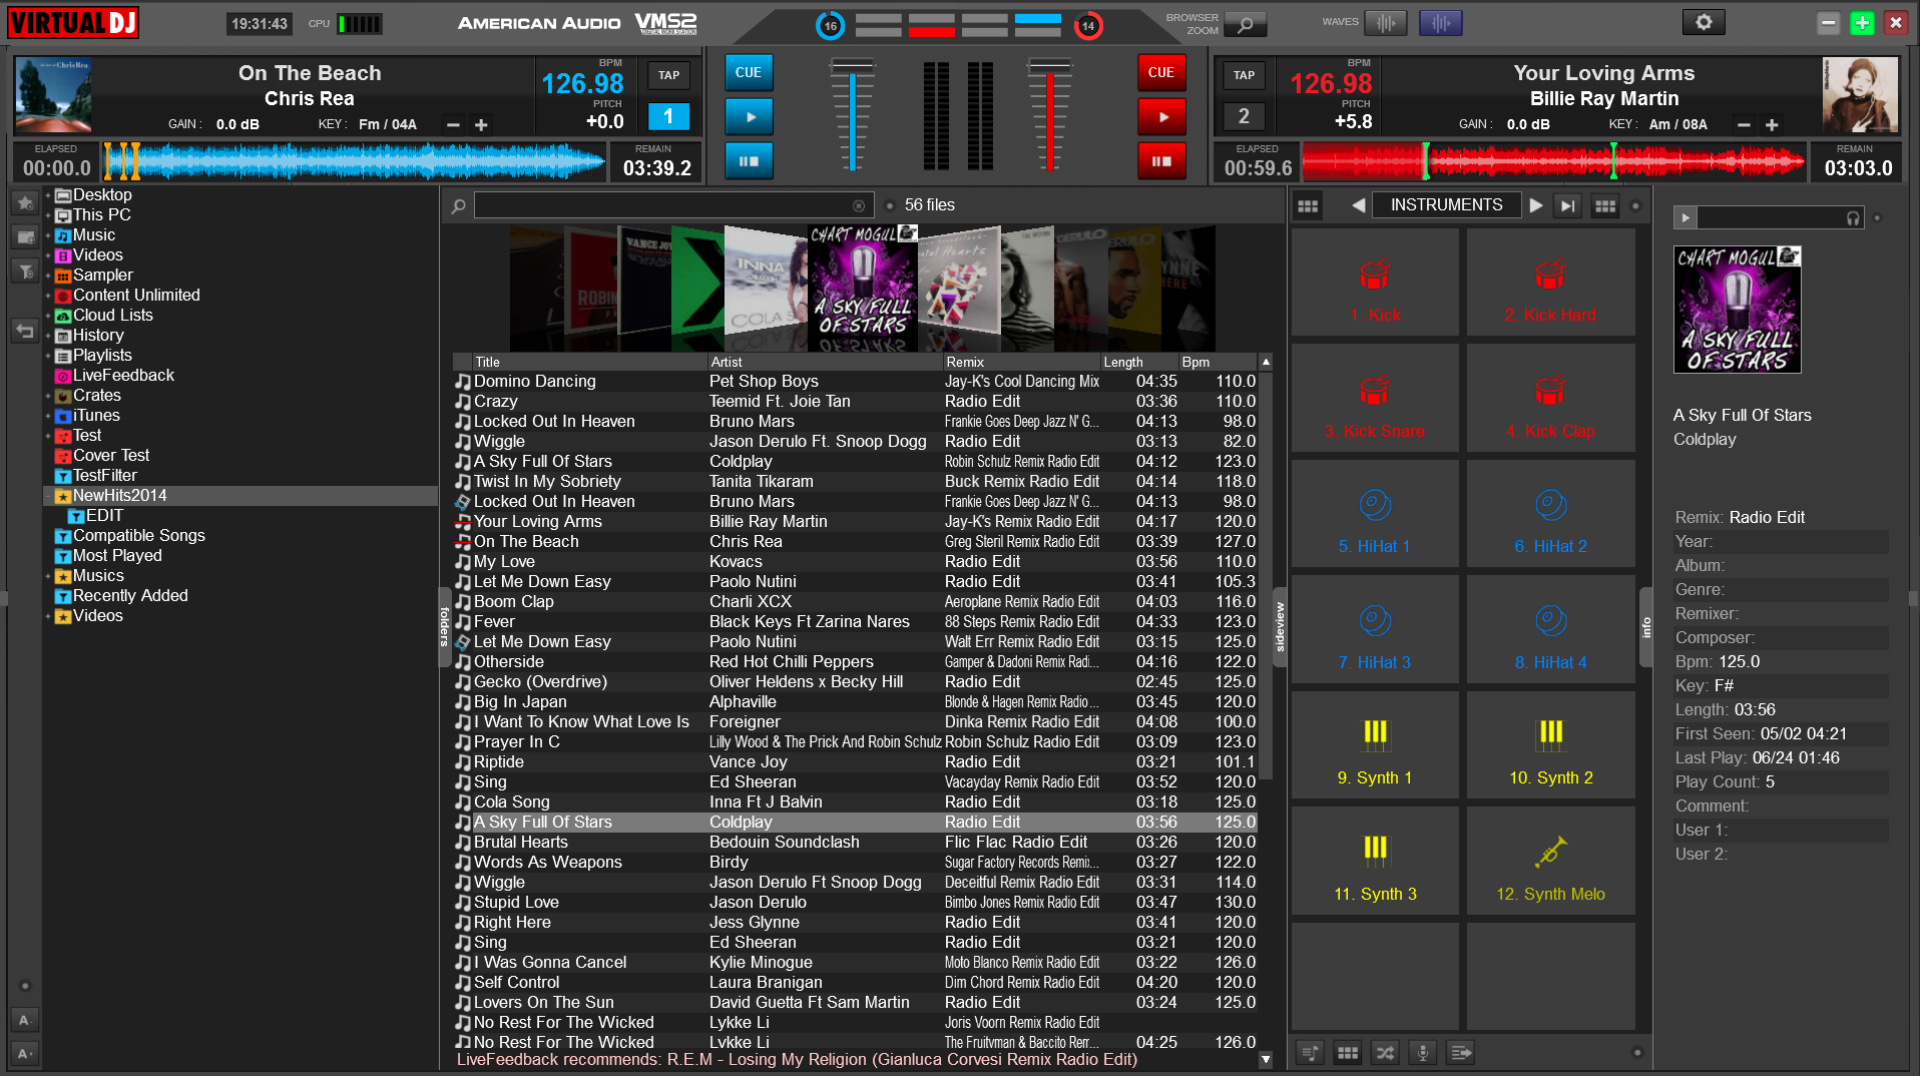Open the INSTRUMENTS sampler bank dropdown
1920x1076 pixels.
pyautogui.click(x=1446, y=205)
